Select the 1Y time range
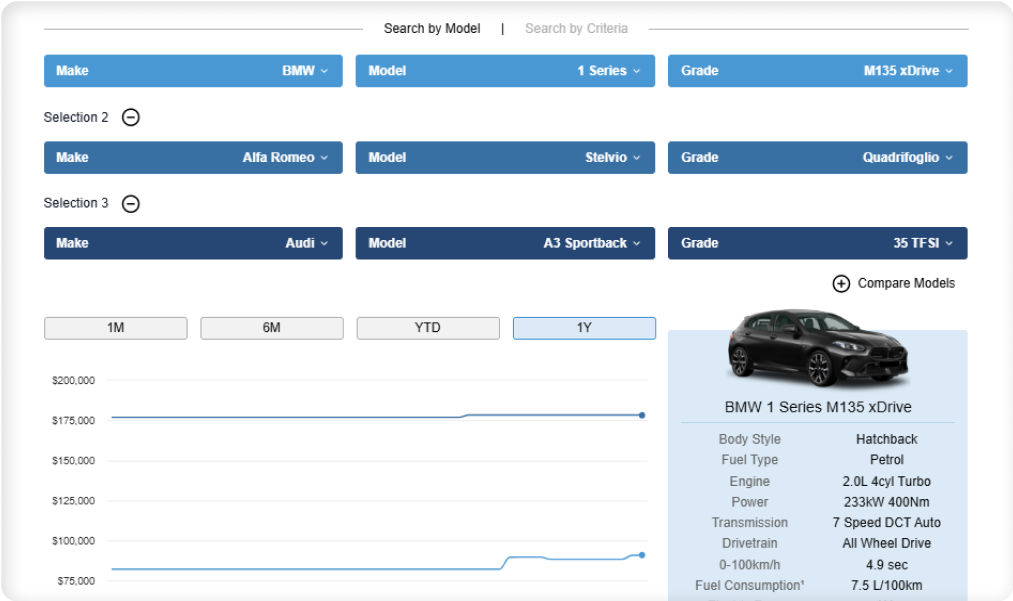Image resolution: width=1013 pixels, height=601 pixels. click(x=584, y=328)
